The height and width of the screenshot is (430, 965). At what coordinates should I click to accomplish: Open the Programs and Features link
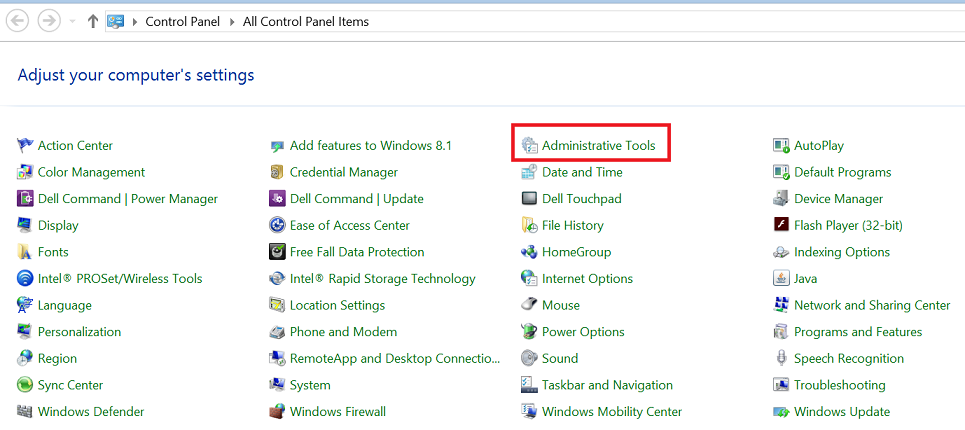tap(857, 332)
